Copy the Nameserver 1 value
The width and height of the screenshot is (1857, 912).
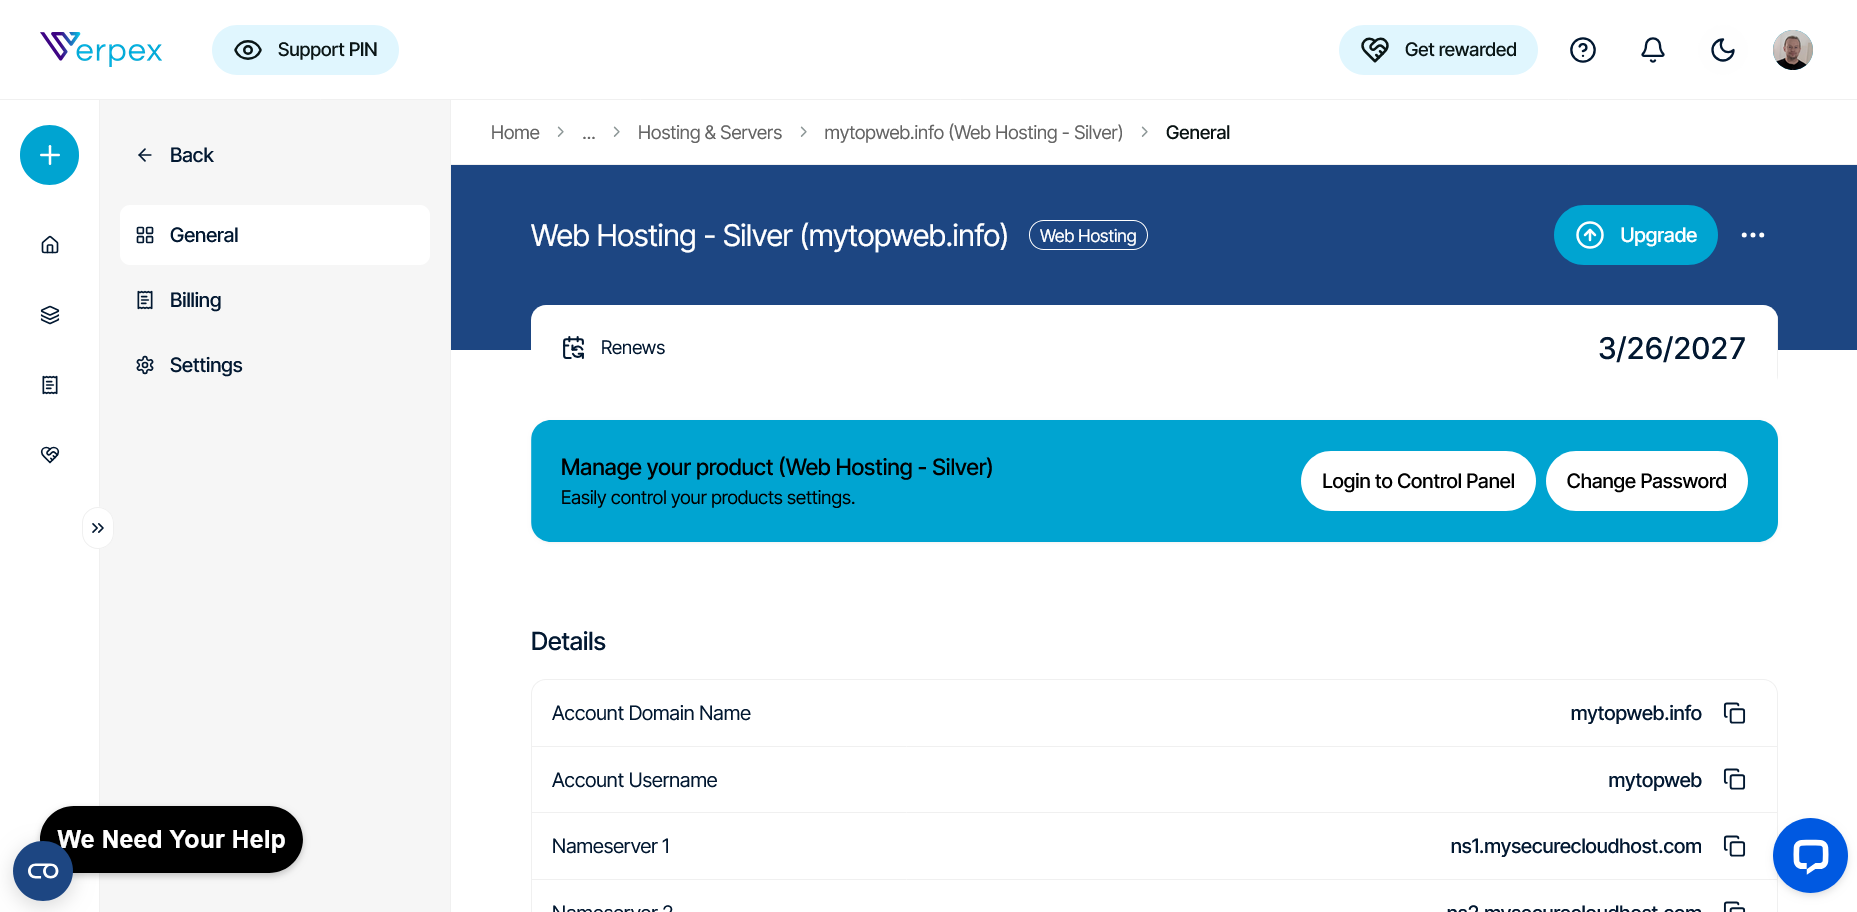[x=1735, y=846]
